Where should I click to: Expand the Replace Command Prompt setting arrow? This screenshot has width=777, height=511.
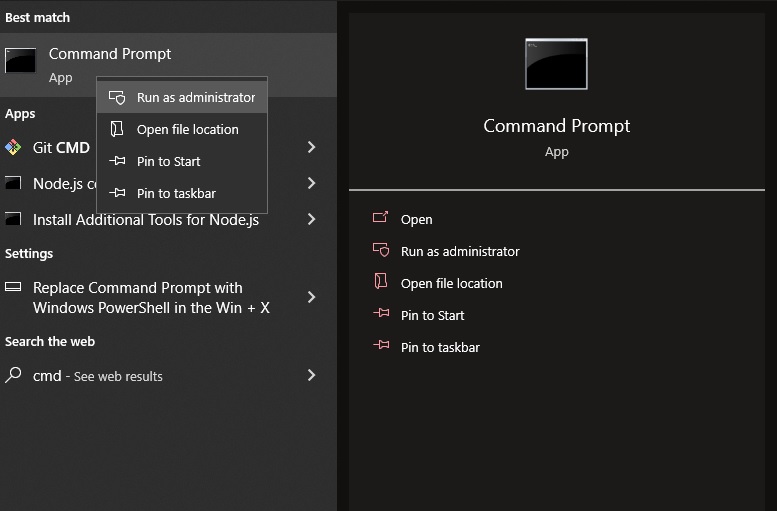coord(311,297)
